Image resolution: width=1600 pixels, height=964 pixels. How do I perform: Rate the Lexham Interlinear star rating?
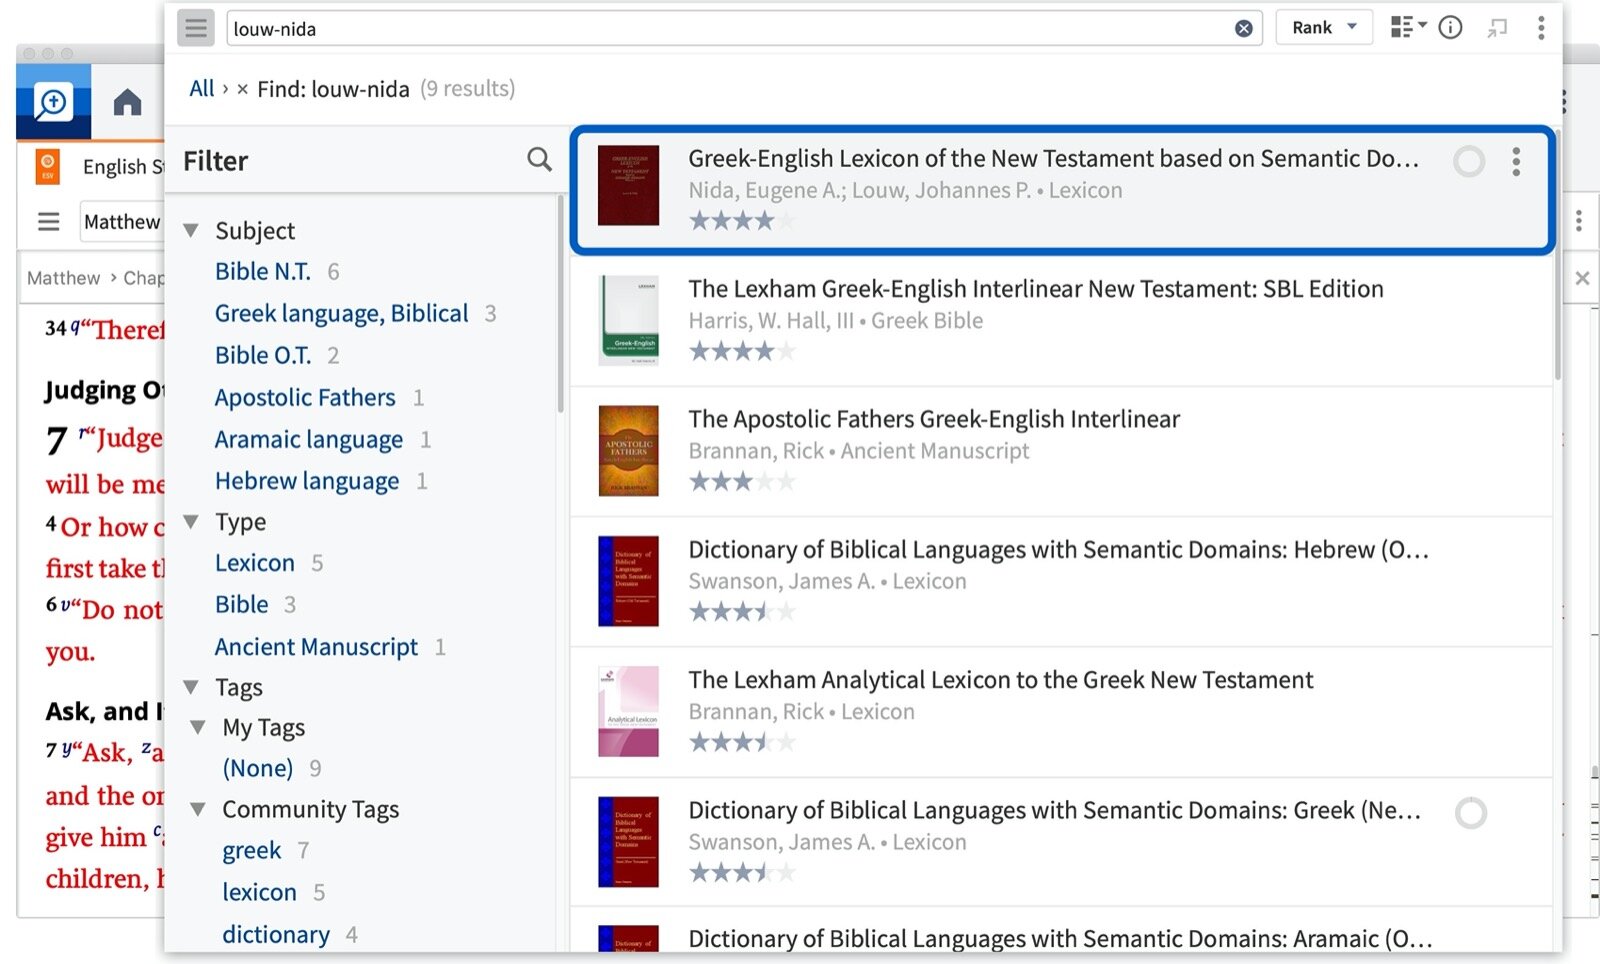point(742,351)
